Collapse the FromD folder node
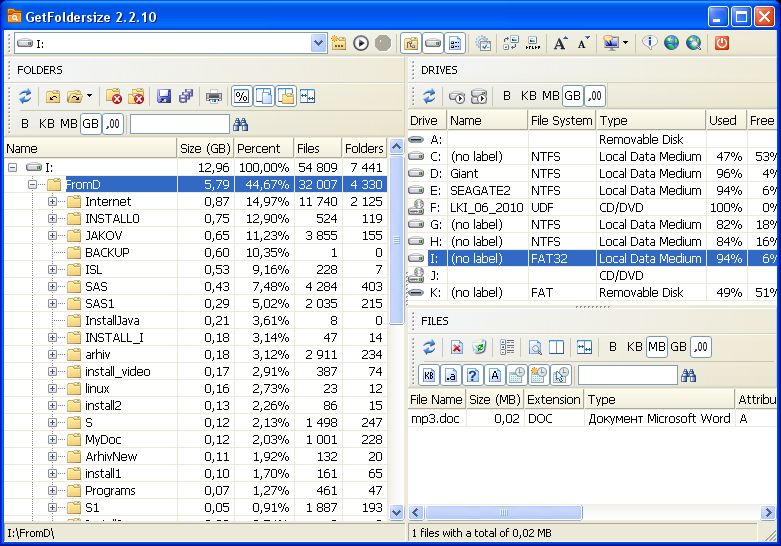 (x=32, y=185)
